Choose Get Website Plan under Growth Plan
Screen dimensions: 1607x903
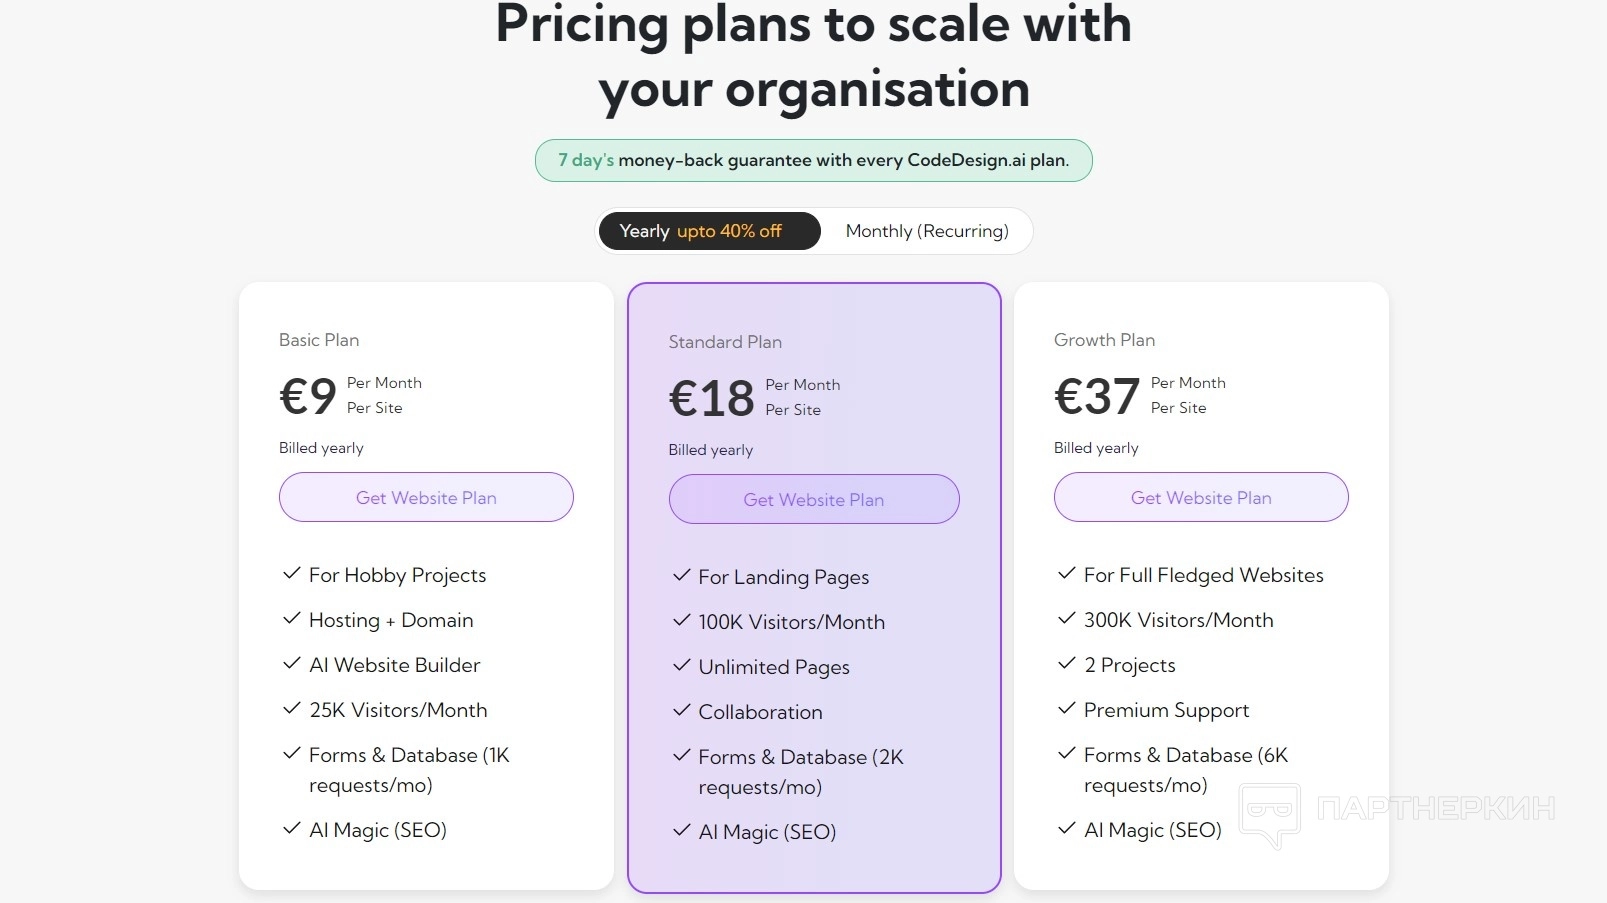click(x=1200, y=497)
